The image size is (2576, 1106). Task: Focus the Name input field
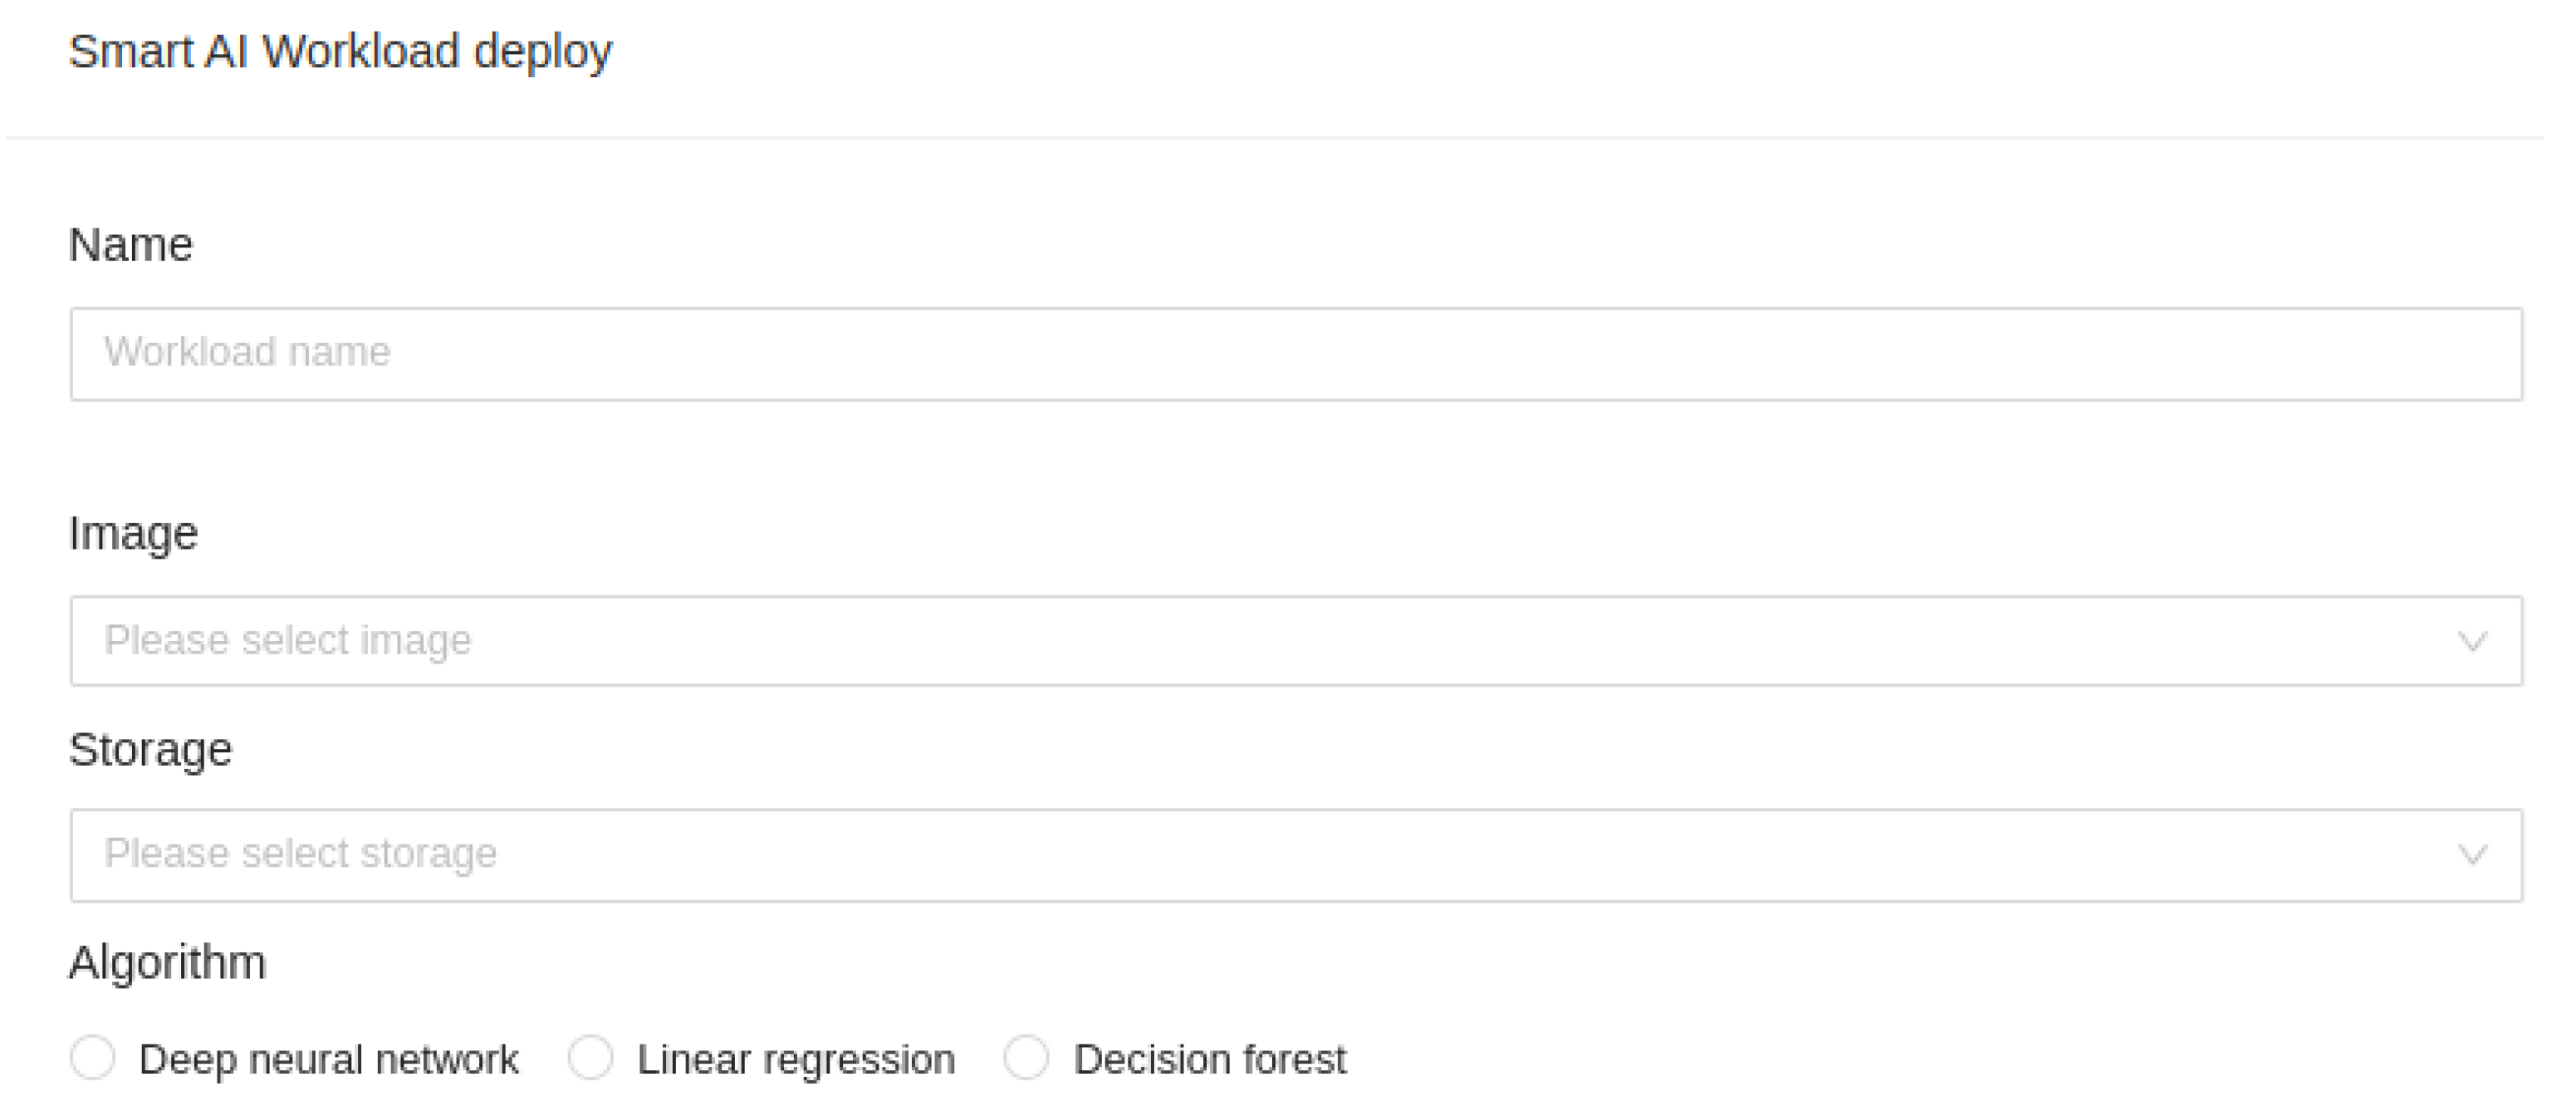(1295, 354)
